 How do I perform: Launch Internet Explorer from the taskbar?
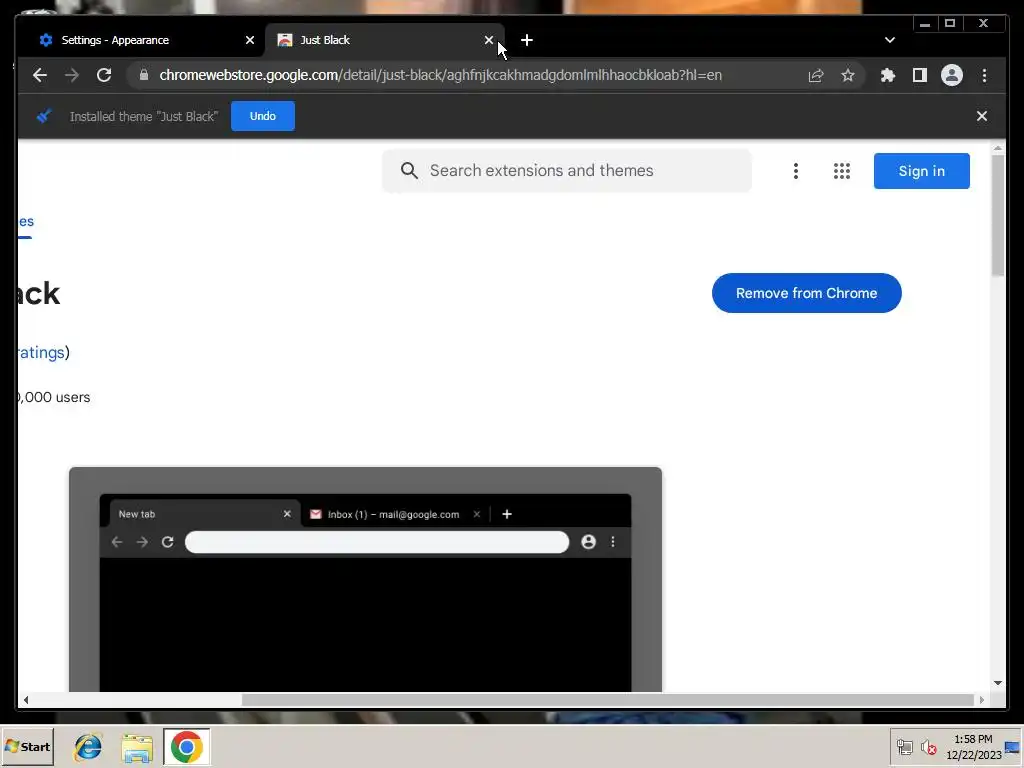tap(88, 747)
